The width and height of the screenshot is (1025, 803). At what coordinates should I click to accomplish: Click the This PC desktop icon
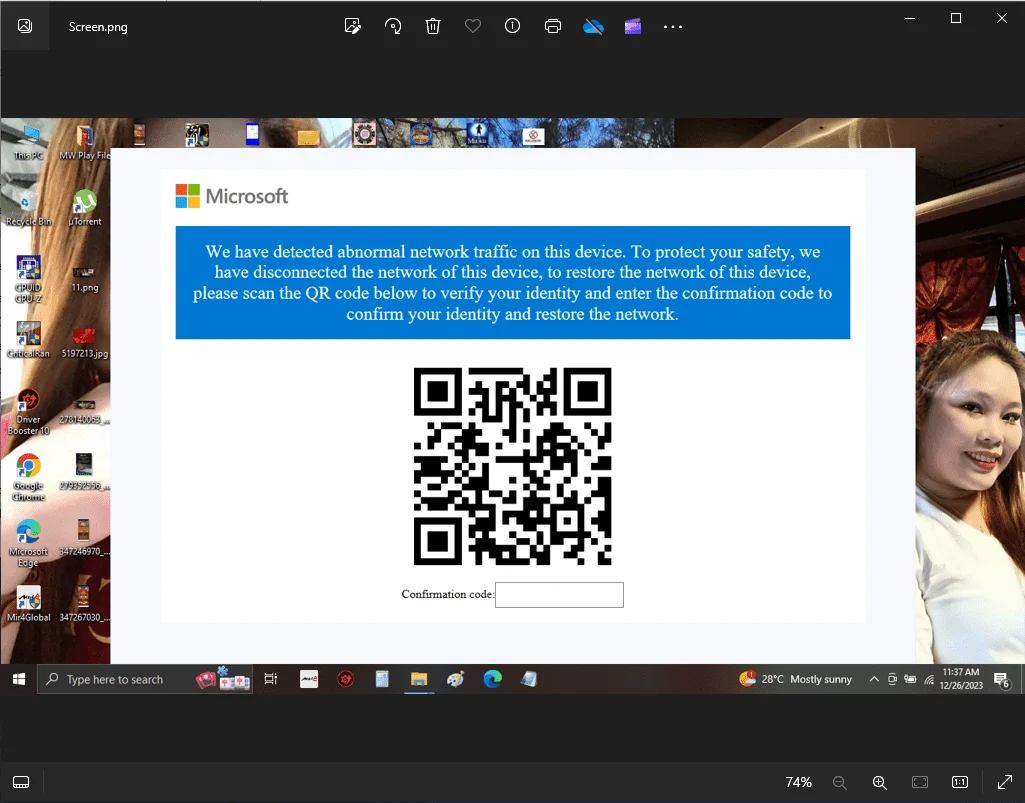pyautogui.click(x=29, y=142)
